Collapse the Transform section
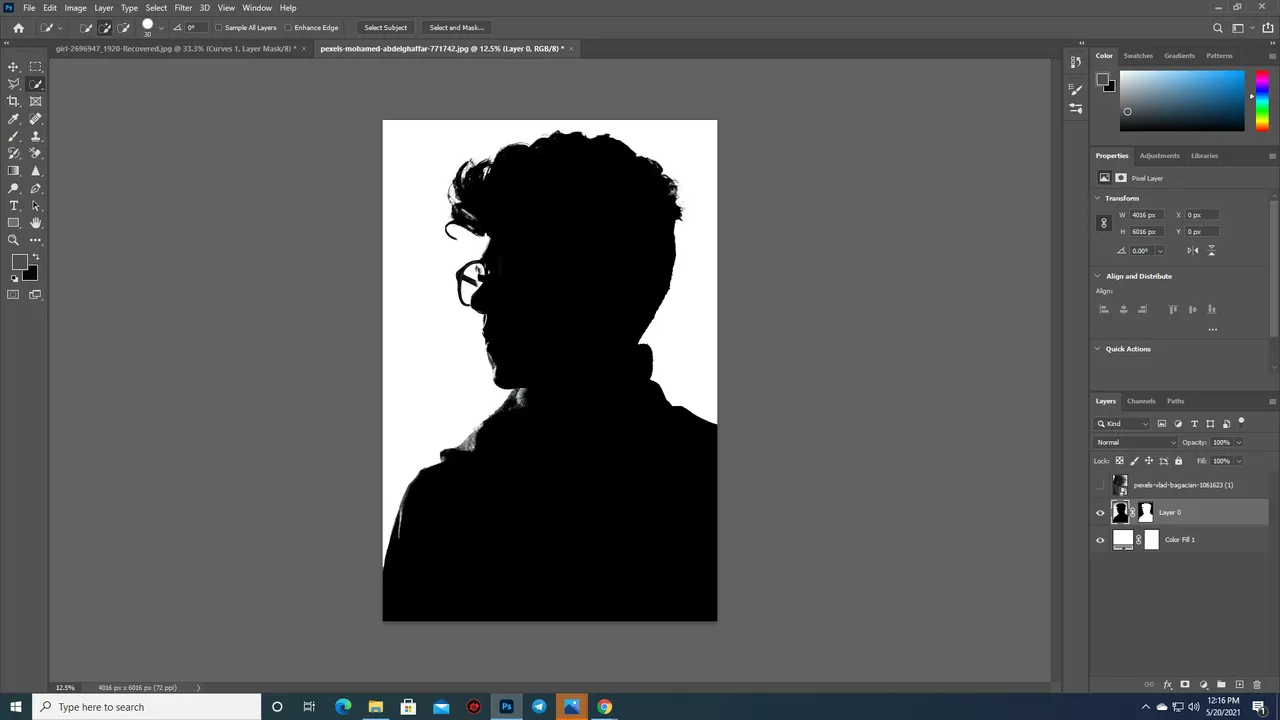 [x=1097, y=198]
